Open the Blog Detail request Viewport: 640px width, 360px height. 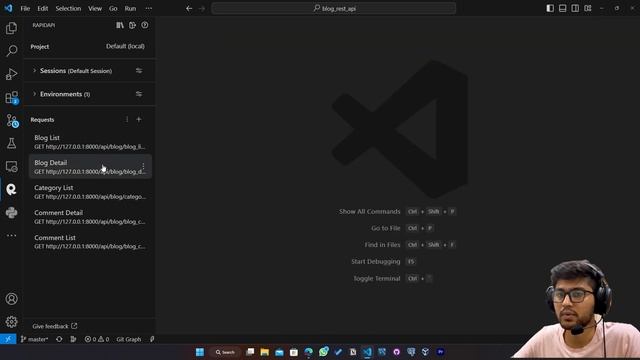tap(90, 167)
